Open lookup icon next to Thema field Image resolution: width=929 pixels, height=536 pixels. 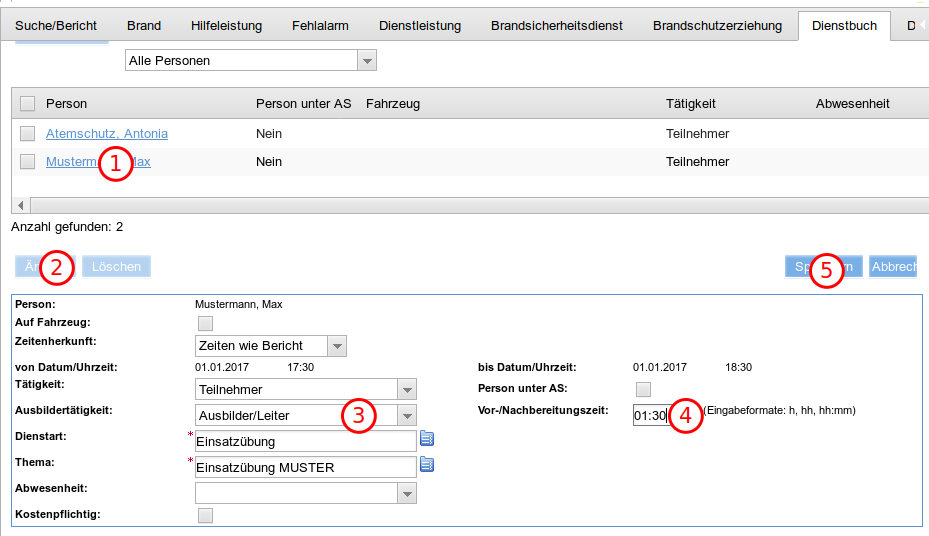pos(427,464)
